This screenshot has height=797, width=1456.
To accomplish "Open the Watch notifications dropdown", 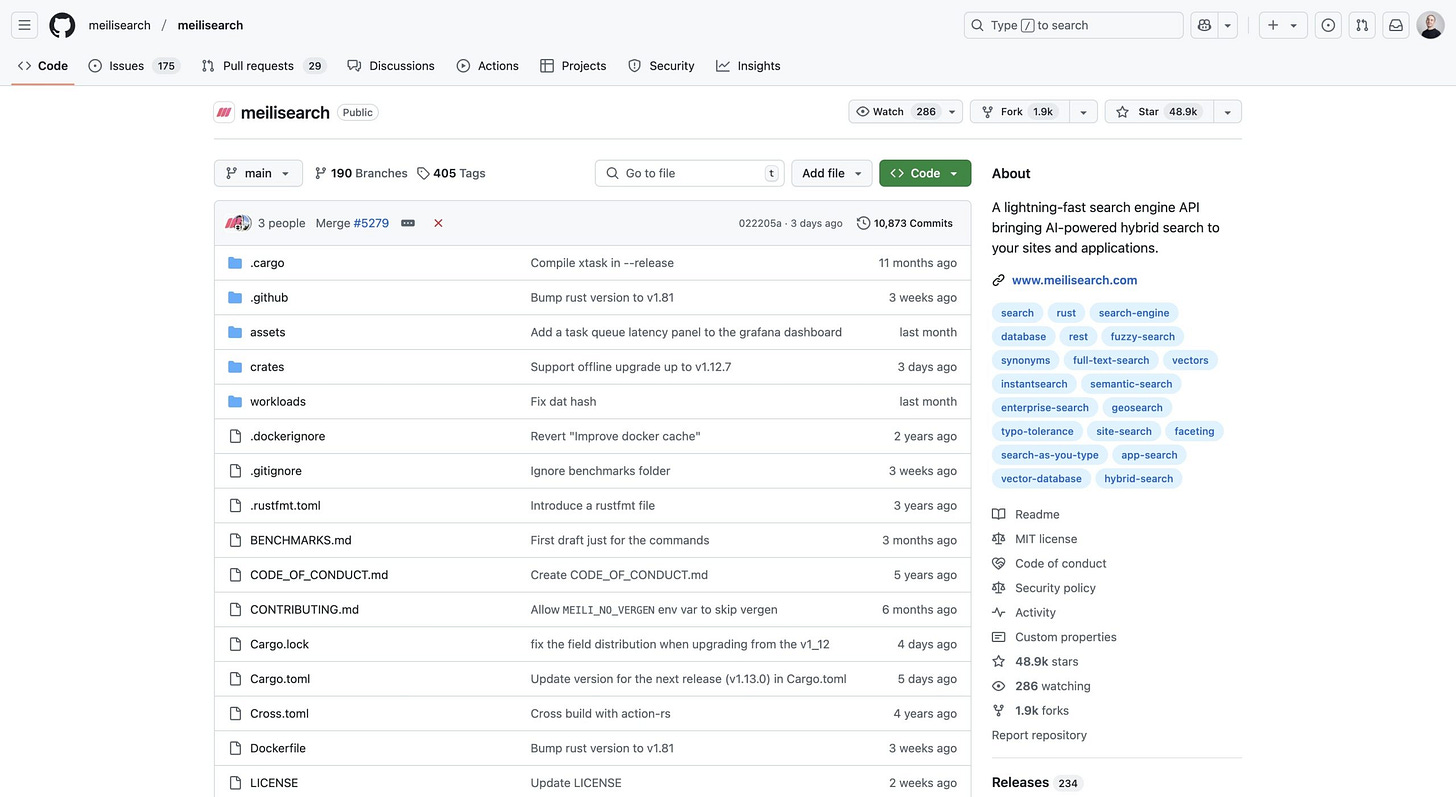I will [905, 112].
